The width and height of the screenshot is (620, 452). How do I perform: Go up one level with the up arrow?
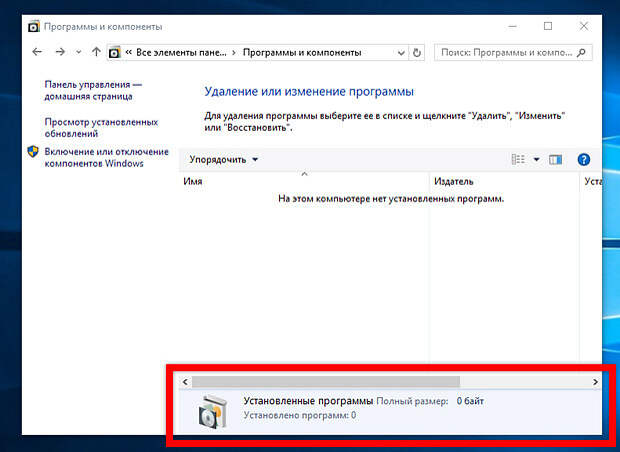point(96,52)
